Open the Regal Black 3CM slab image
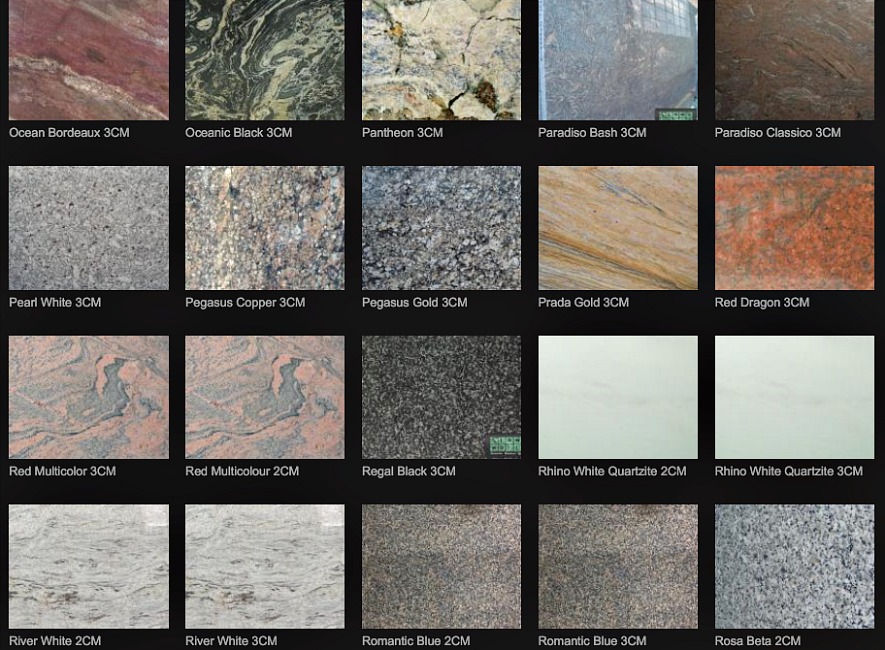The image size is (885, 650). click(x=441, y=397)
